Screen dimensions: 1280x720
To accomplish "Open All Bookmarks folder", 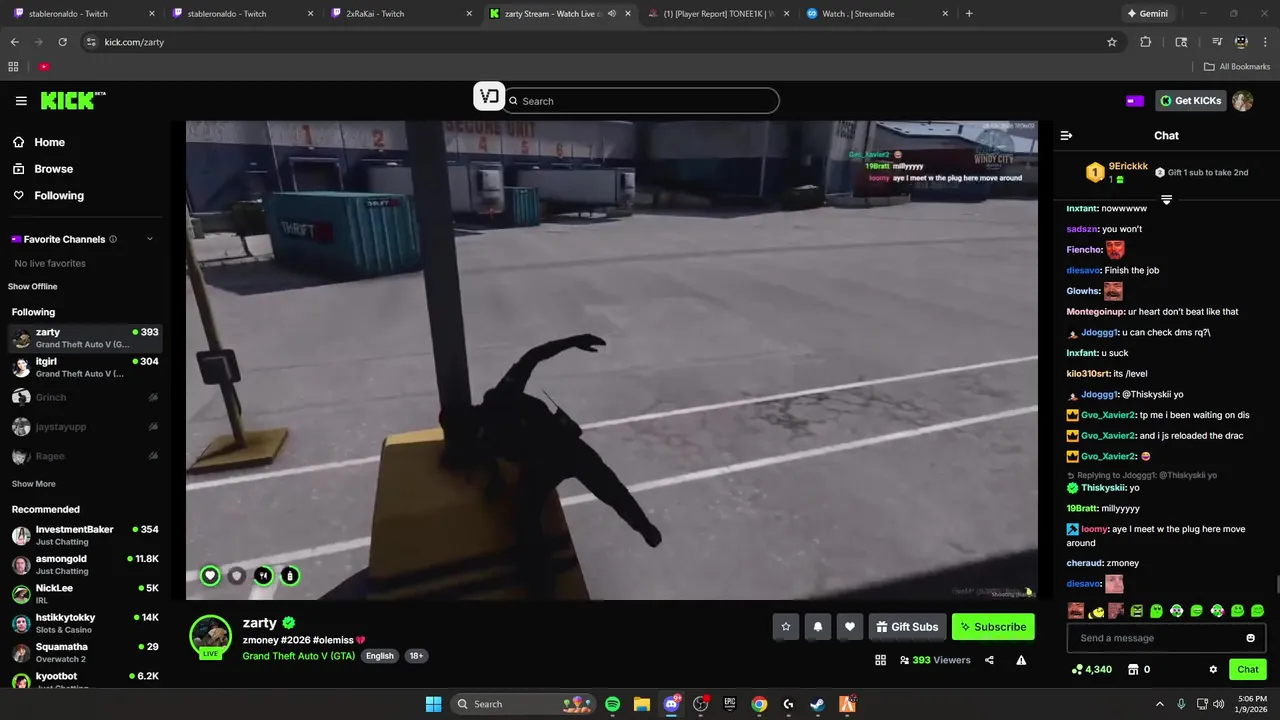I will pos(1237,67).
